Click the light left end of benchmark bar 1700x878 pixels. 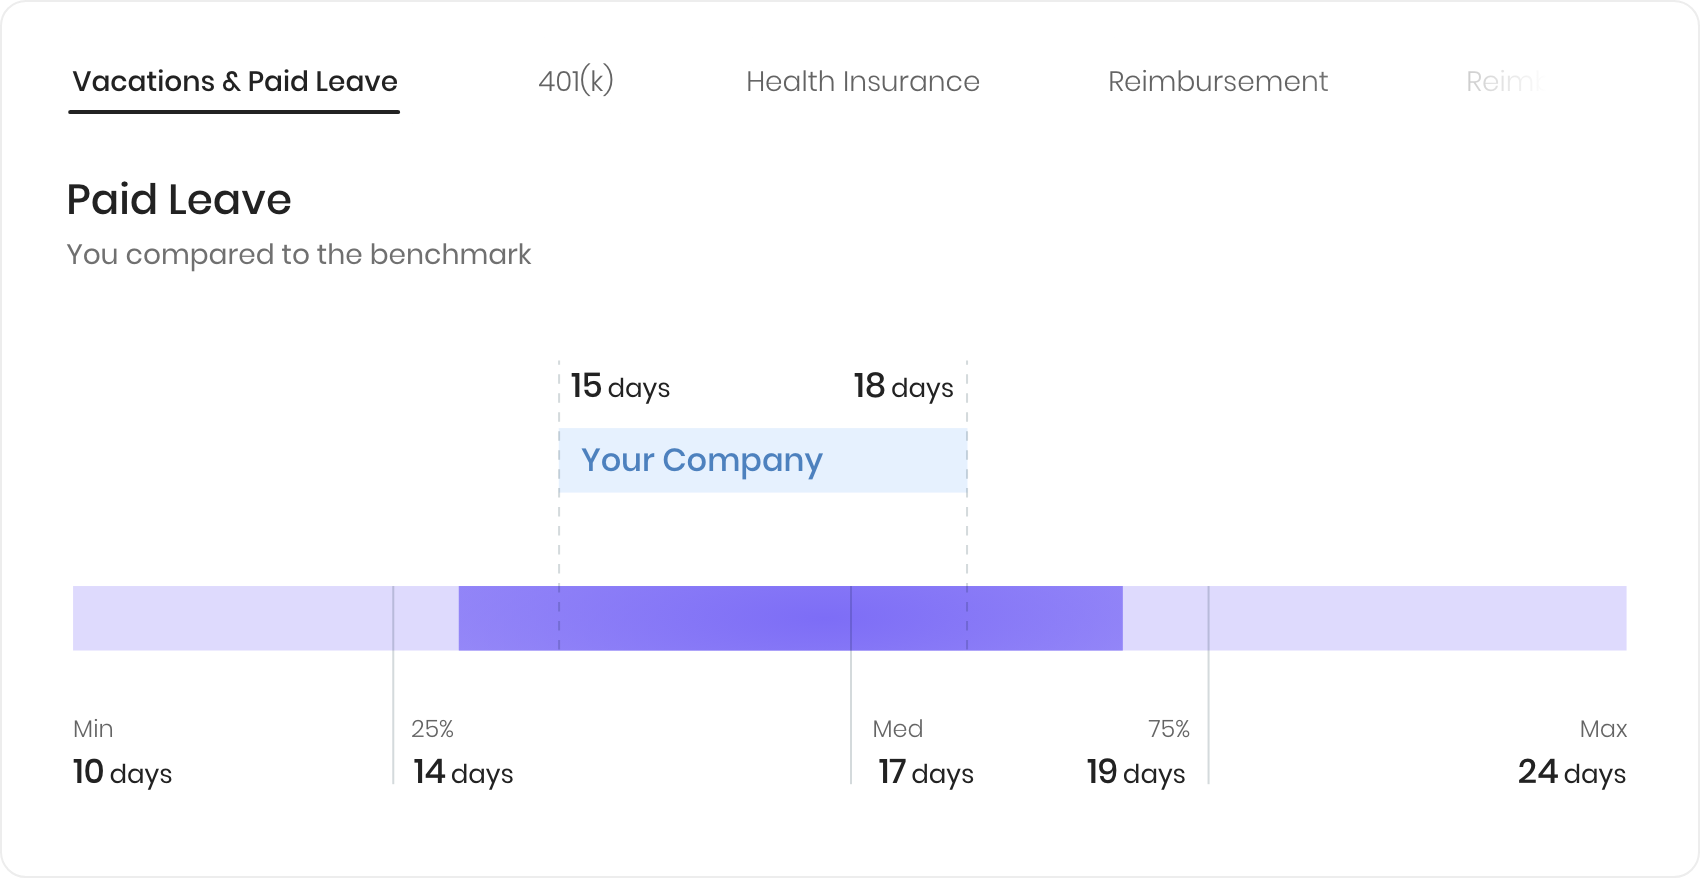(x=230, y=618)
